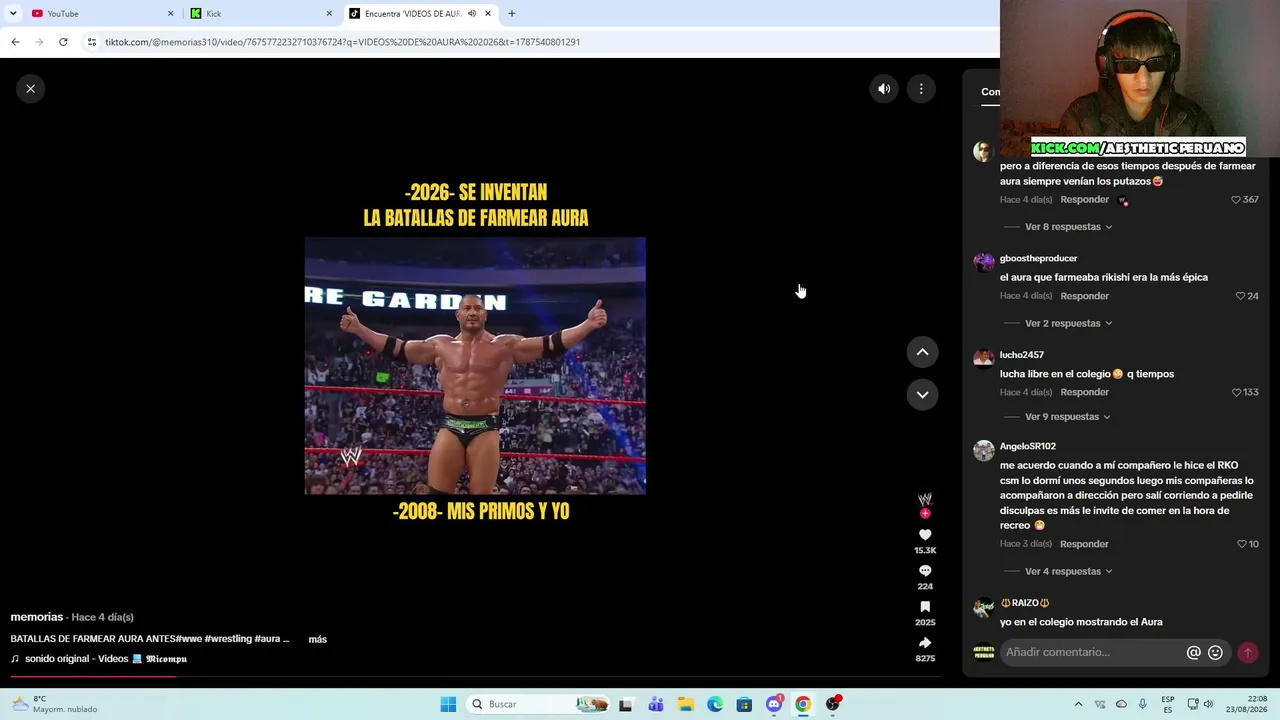Screen dimensions: 1280x720
Task: Launch Microsoft Edge from the taskbar
Action: pos(715,704)
